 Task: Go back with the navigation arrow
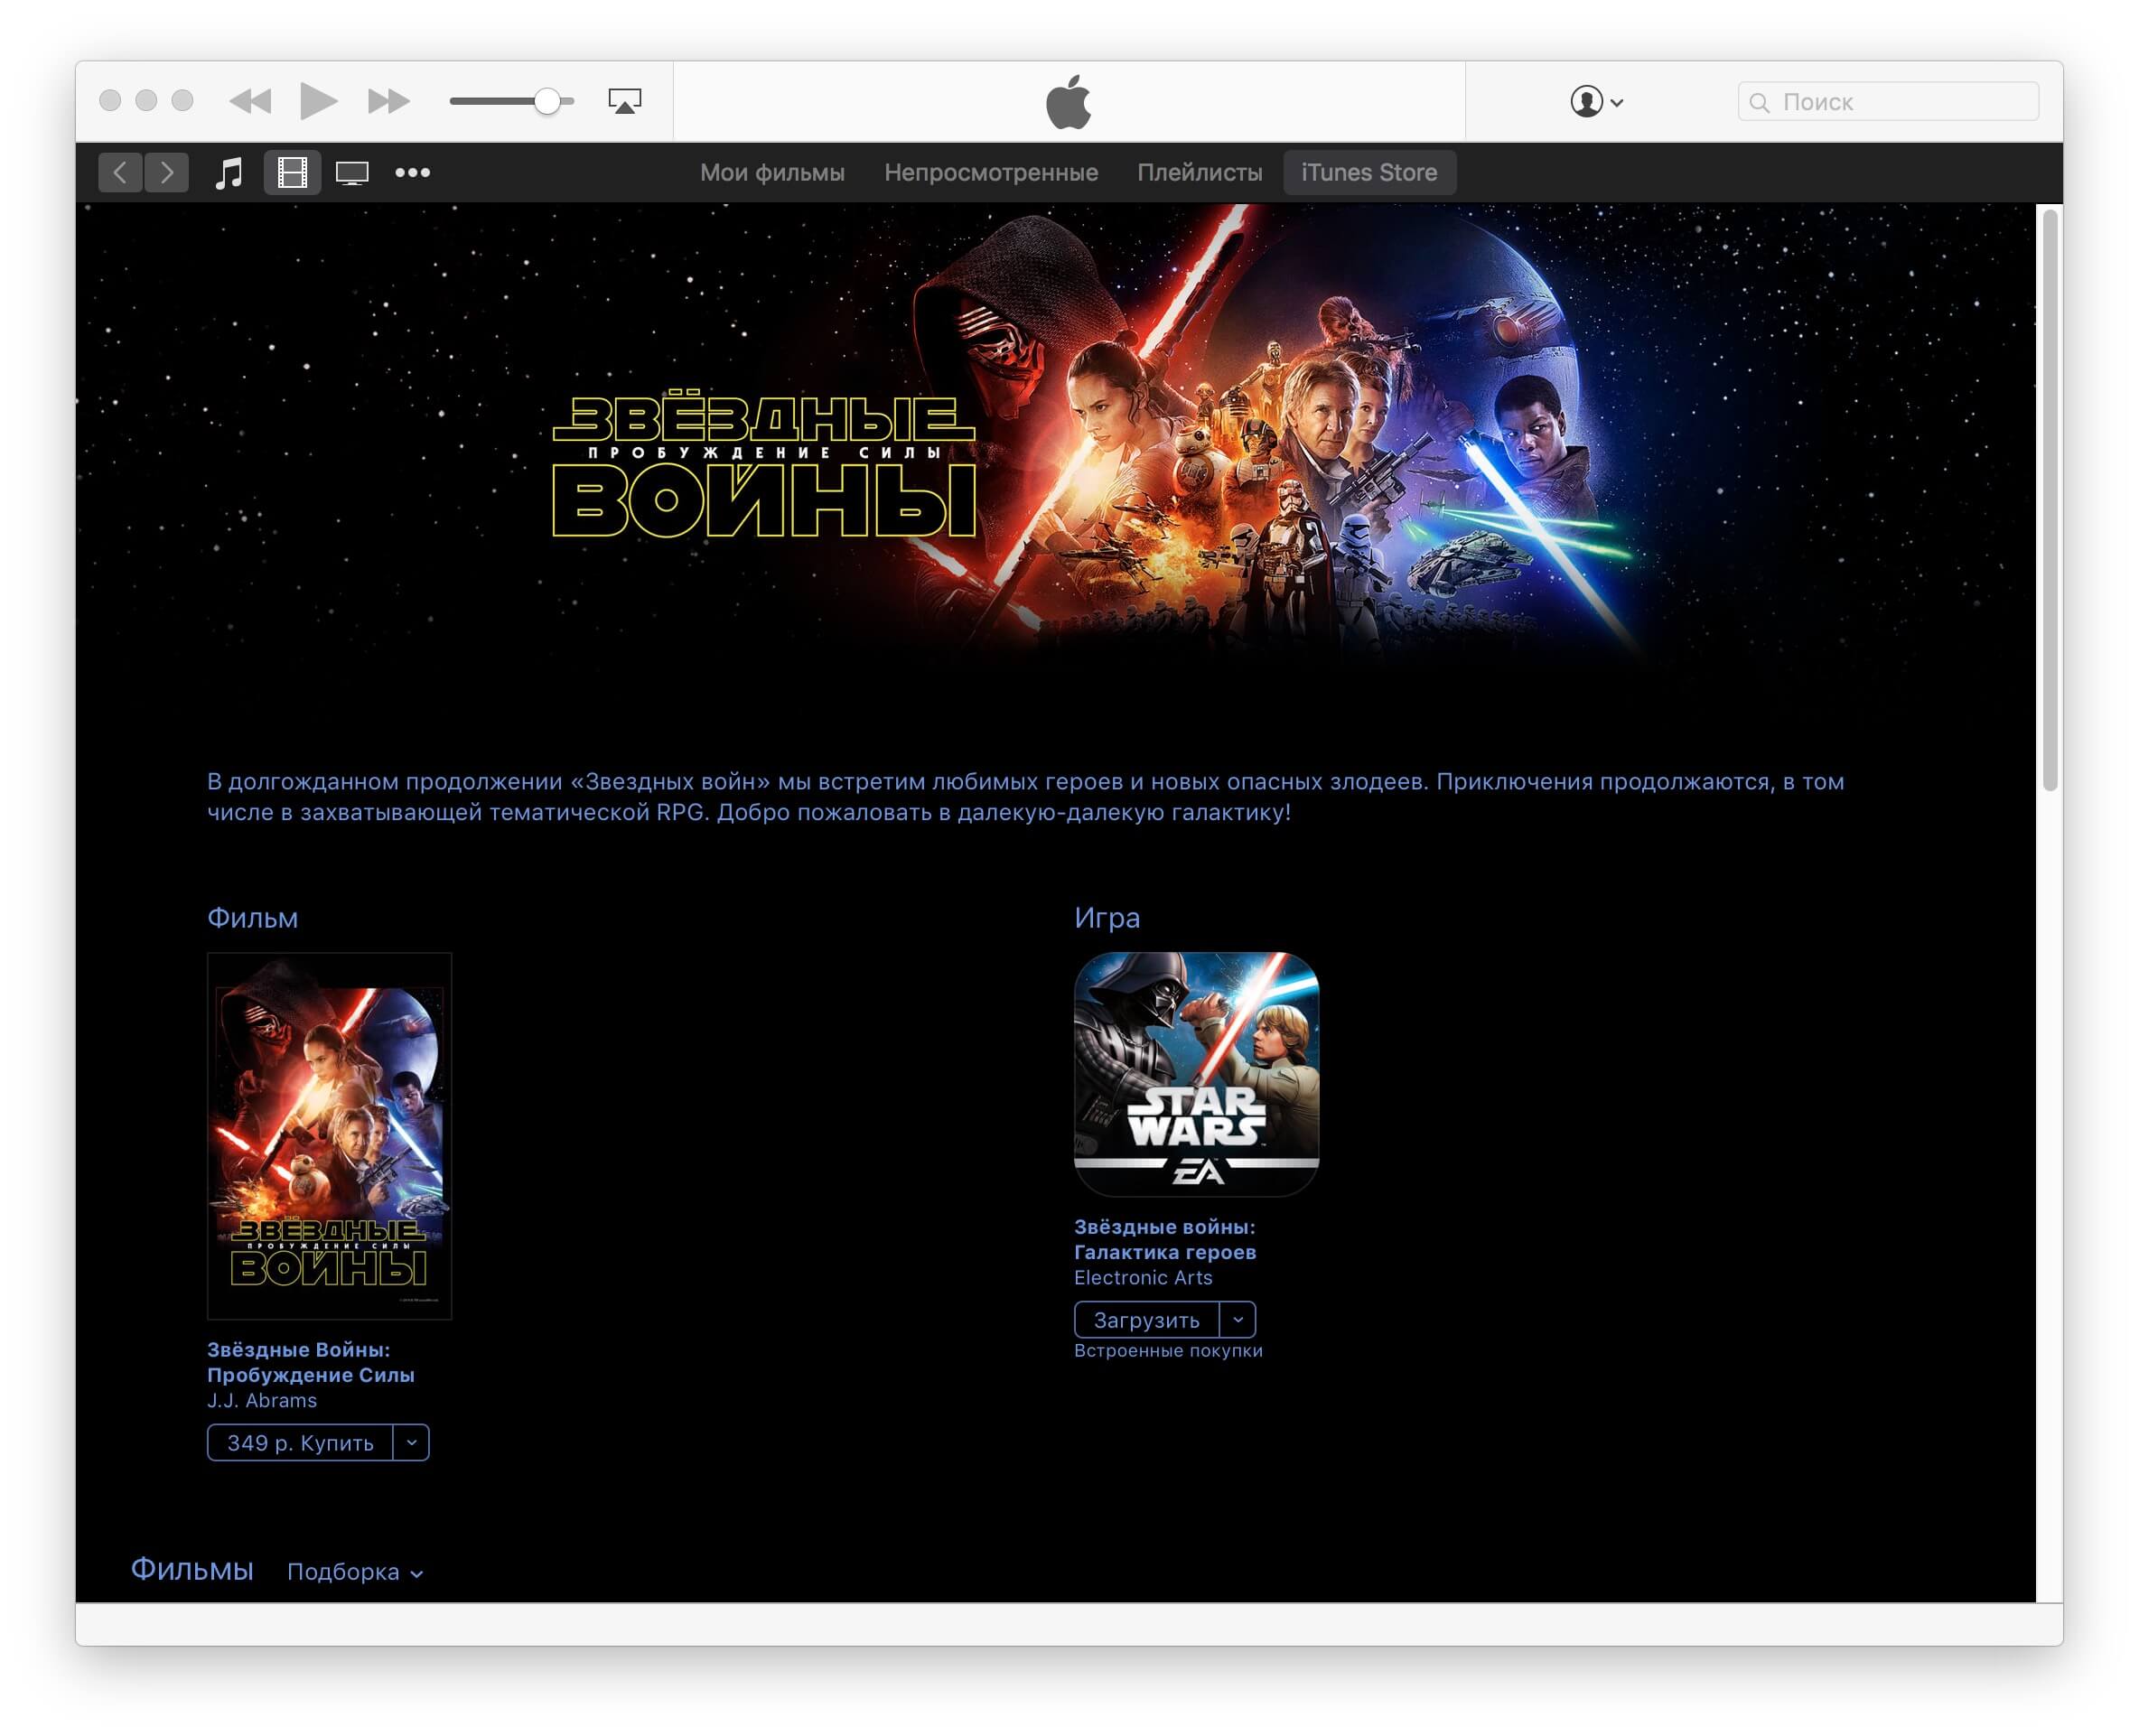point(120,173)
